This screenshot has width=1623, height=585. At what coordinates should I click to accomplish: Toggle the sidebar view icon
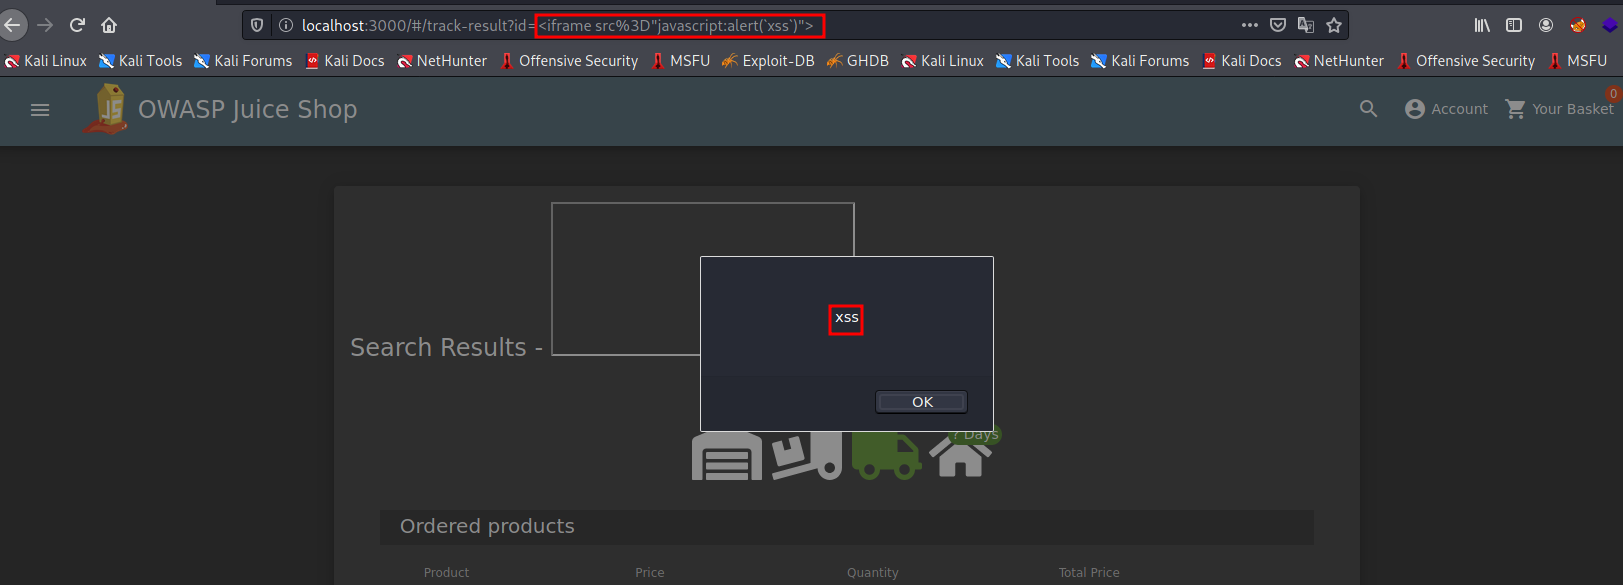click(x=1514, y=25)
